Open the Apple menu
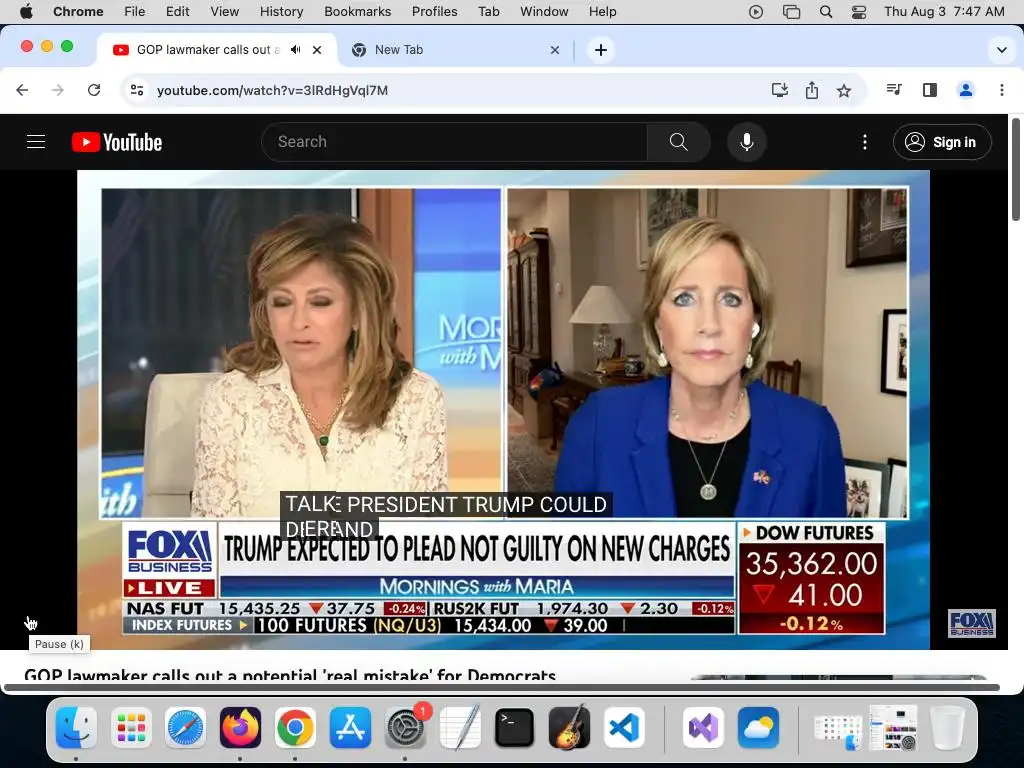 click(26, 11)
